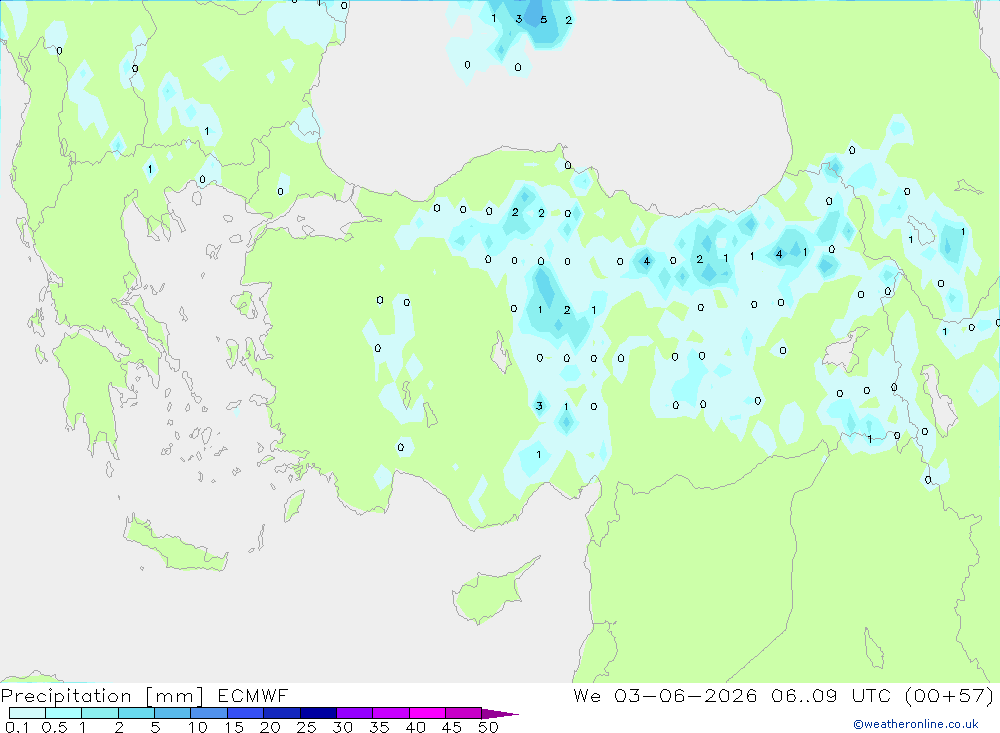This screenshot has height=733, width=1000.
Task: Click the 'We' weekday label
Action: [587, 695]
